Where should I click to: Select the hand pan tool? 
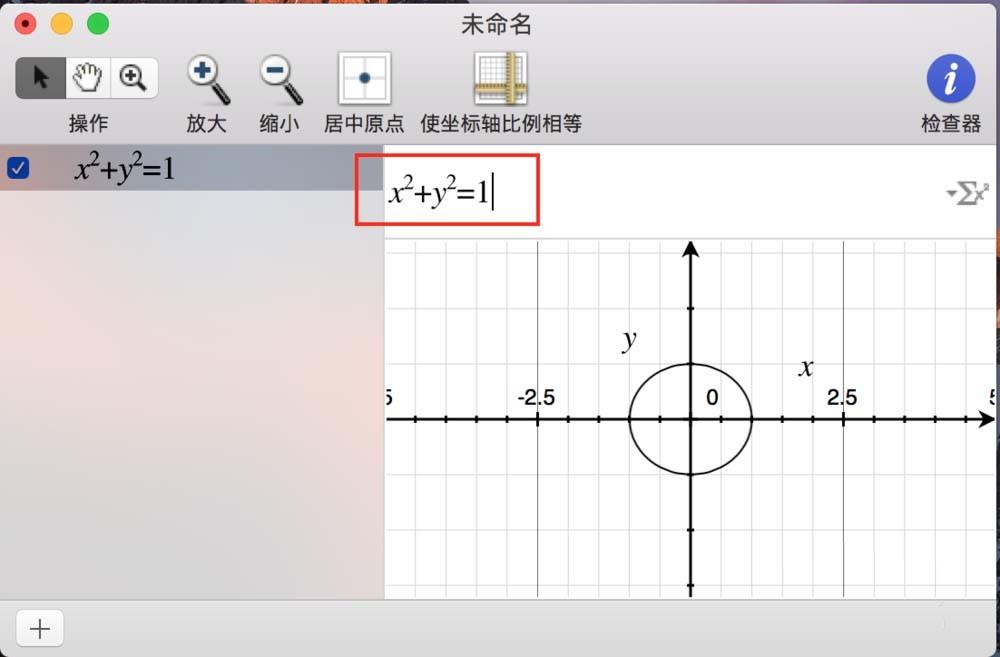[x=88, y=77]
